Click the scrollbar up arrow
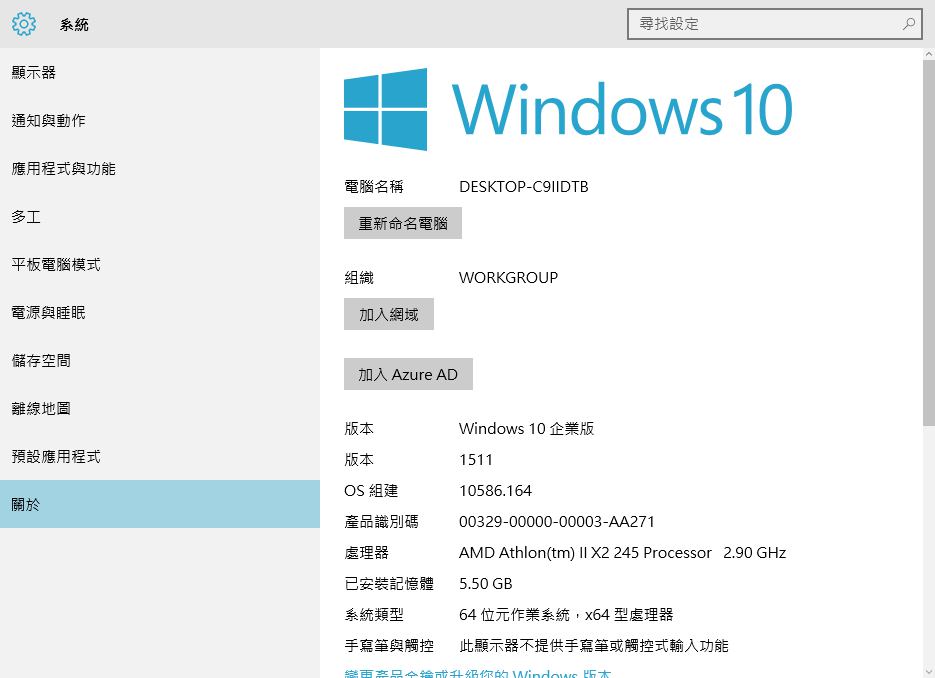 928,54
